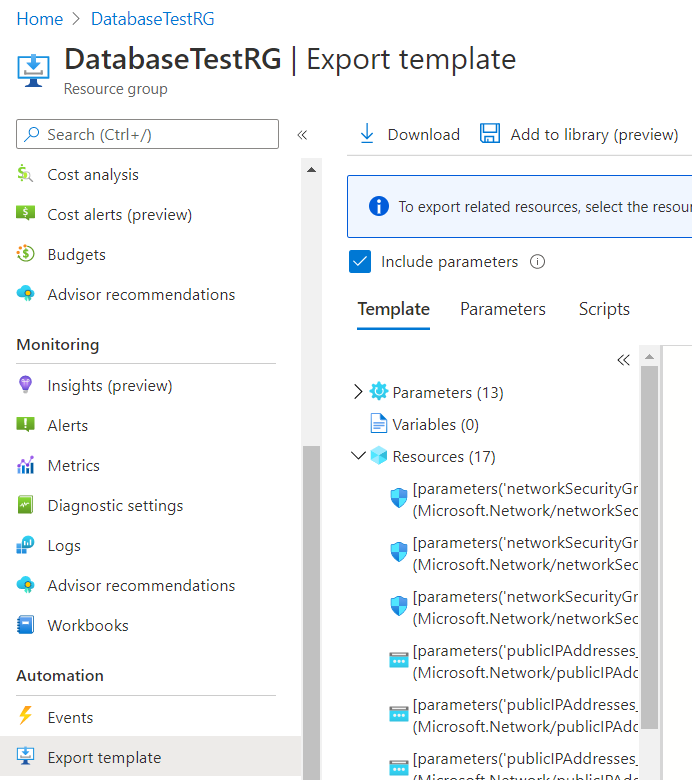
Task: Click the Workbooks icon
Action: click(x=25, y=624)
